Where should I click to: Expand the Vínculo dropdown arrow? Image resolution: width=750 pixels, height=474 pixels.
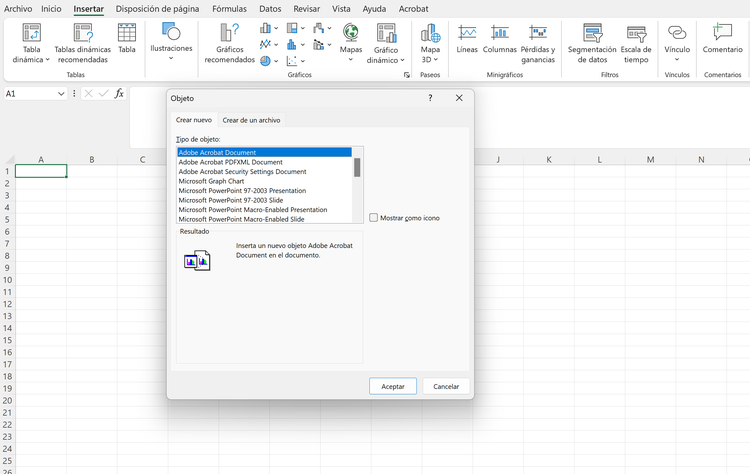click(x=677, y=59)
